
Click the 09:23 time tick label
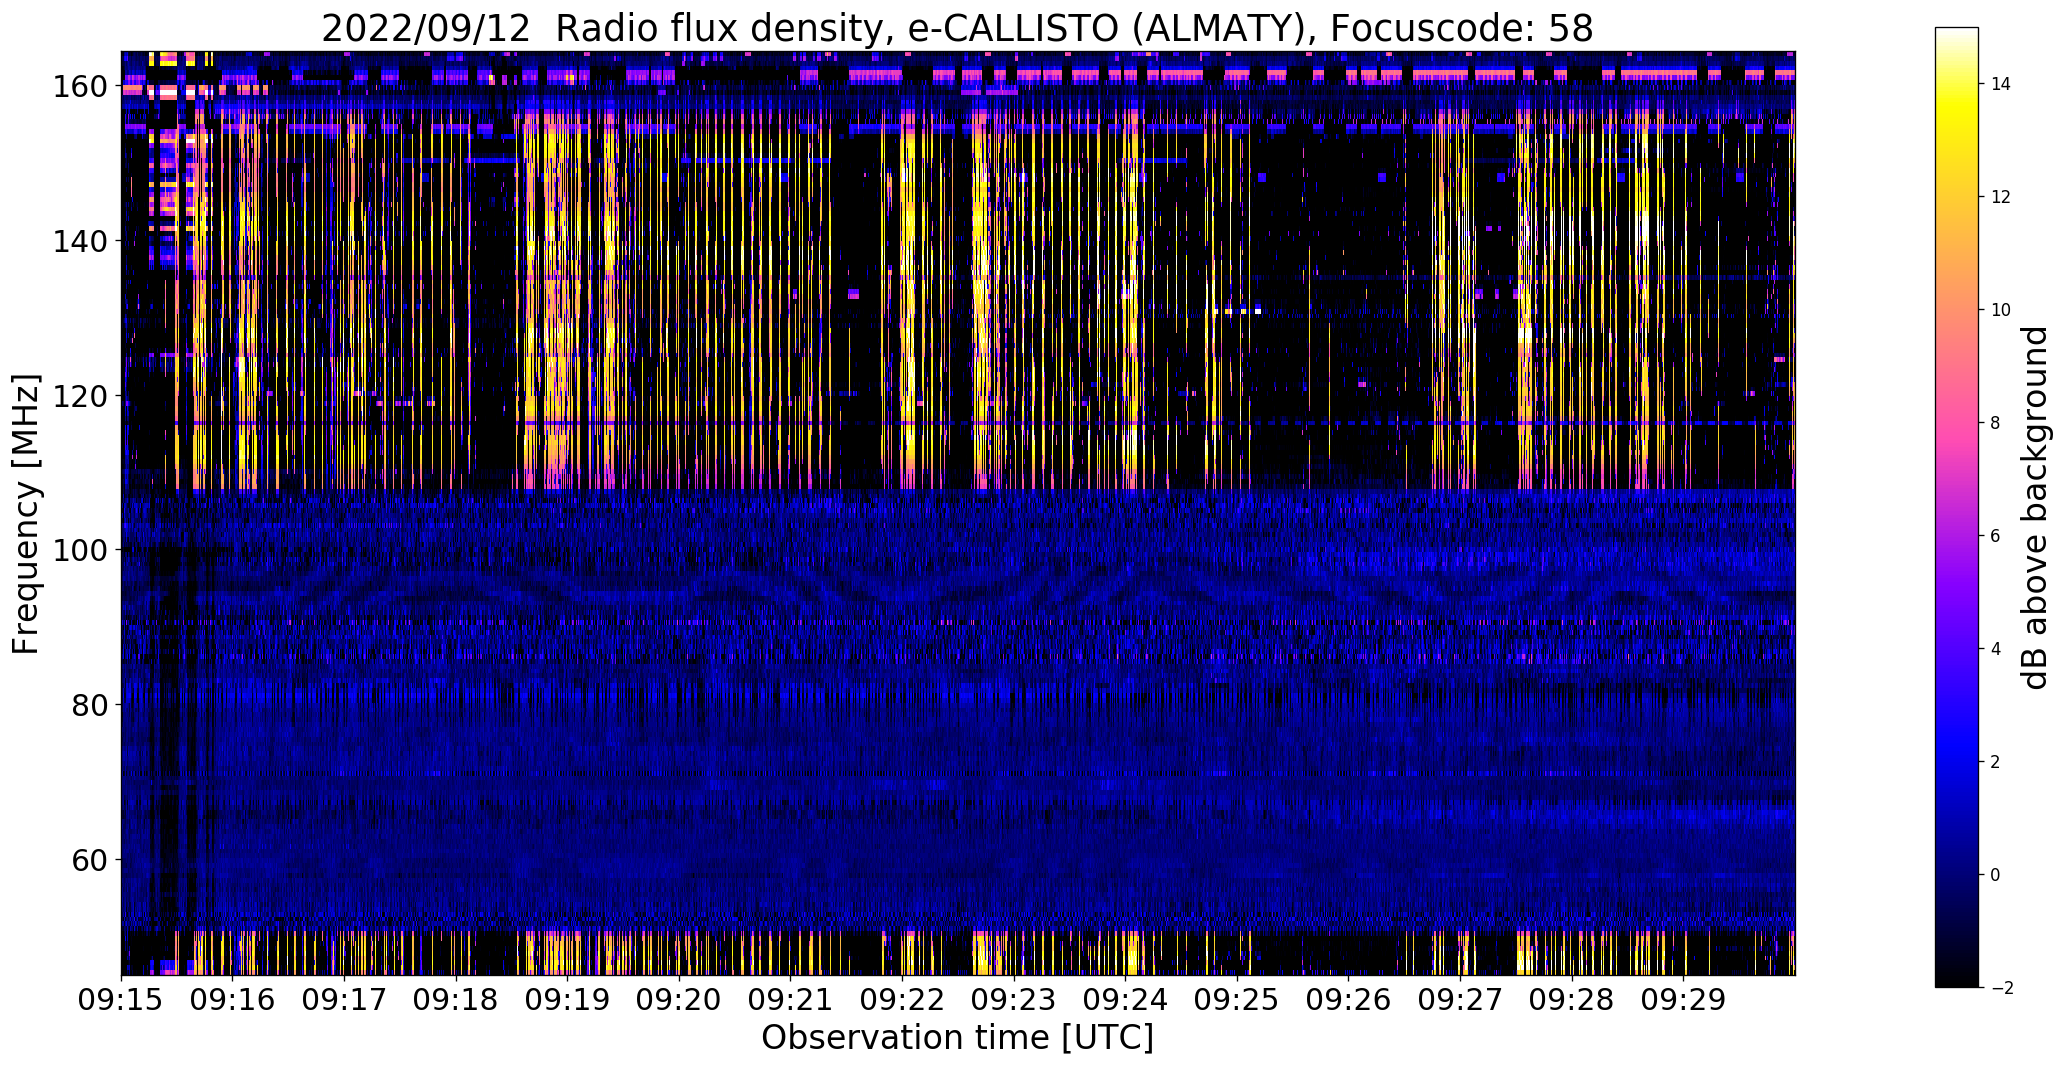click(x=1014, y=999)
